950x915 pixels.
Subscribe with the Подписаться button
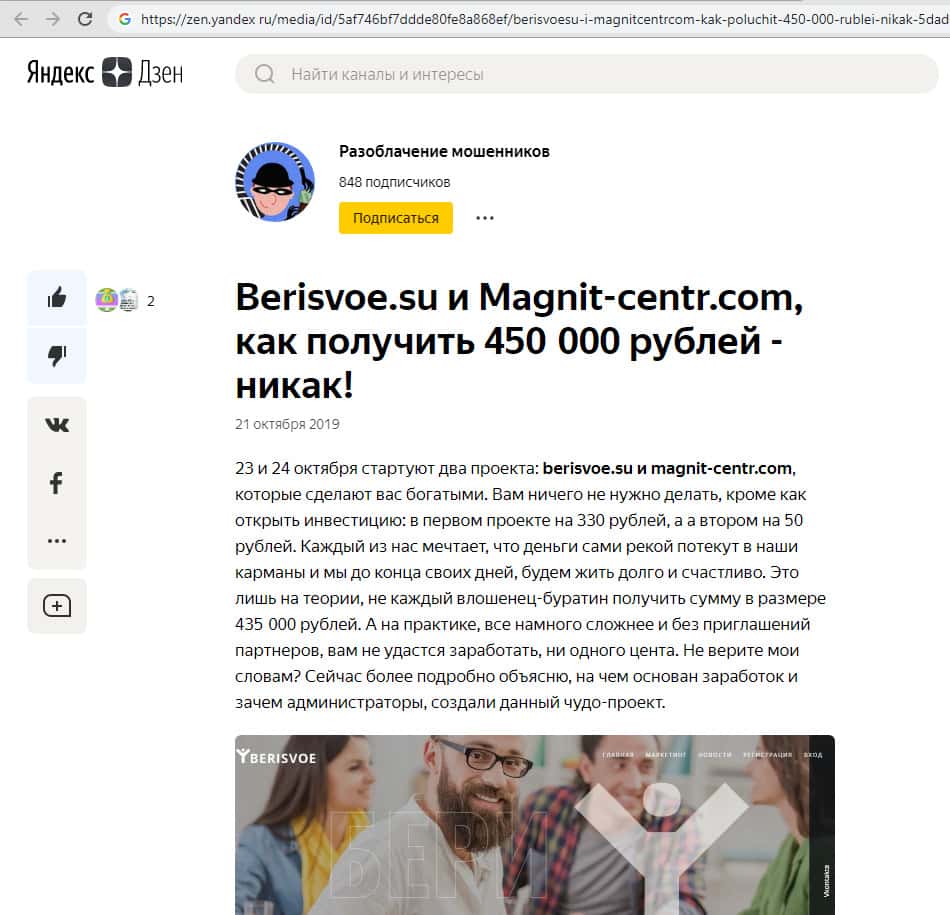point(396,218)
